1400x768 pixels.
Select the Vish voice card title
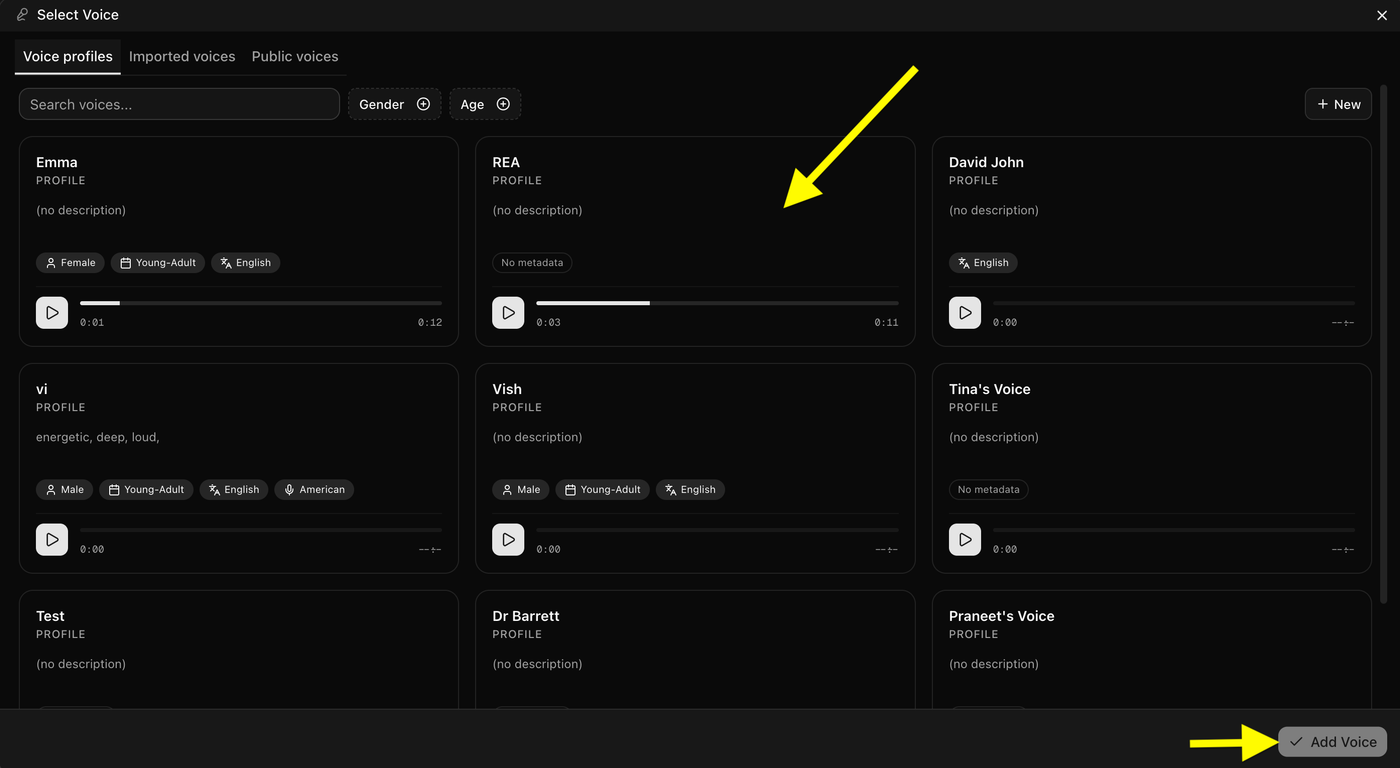pos(507,389)
